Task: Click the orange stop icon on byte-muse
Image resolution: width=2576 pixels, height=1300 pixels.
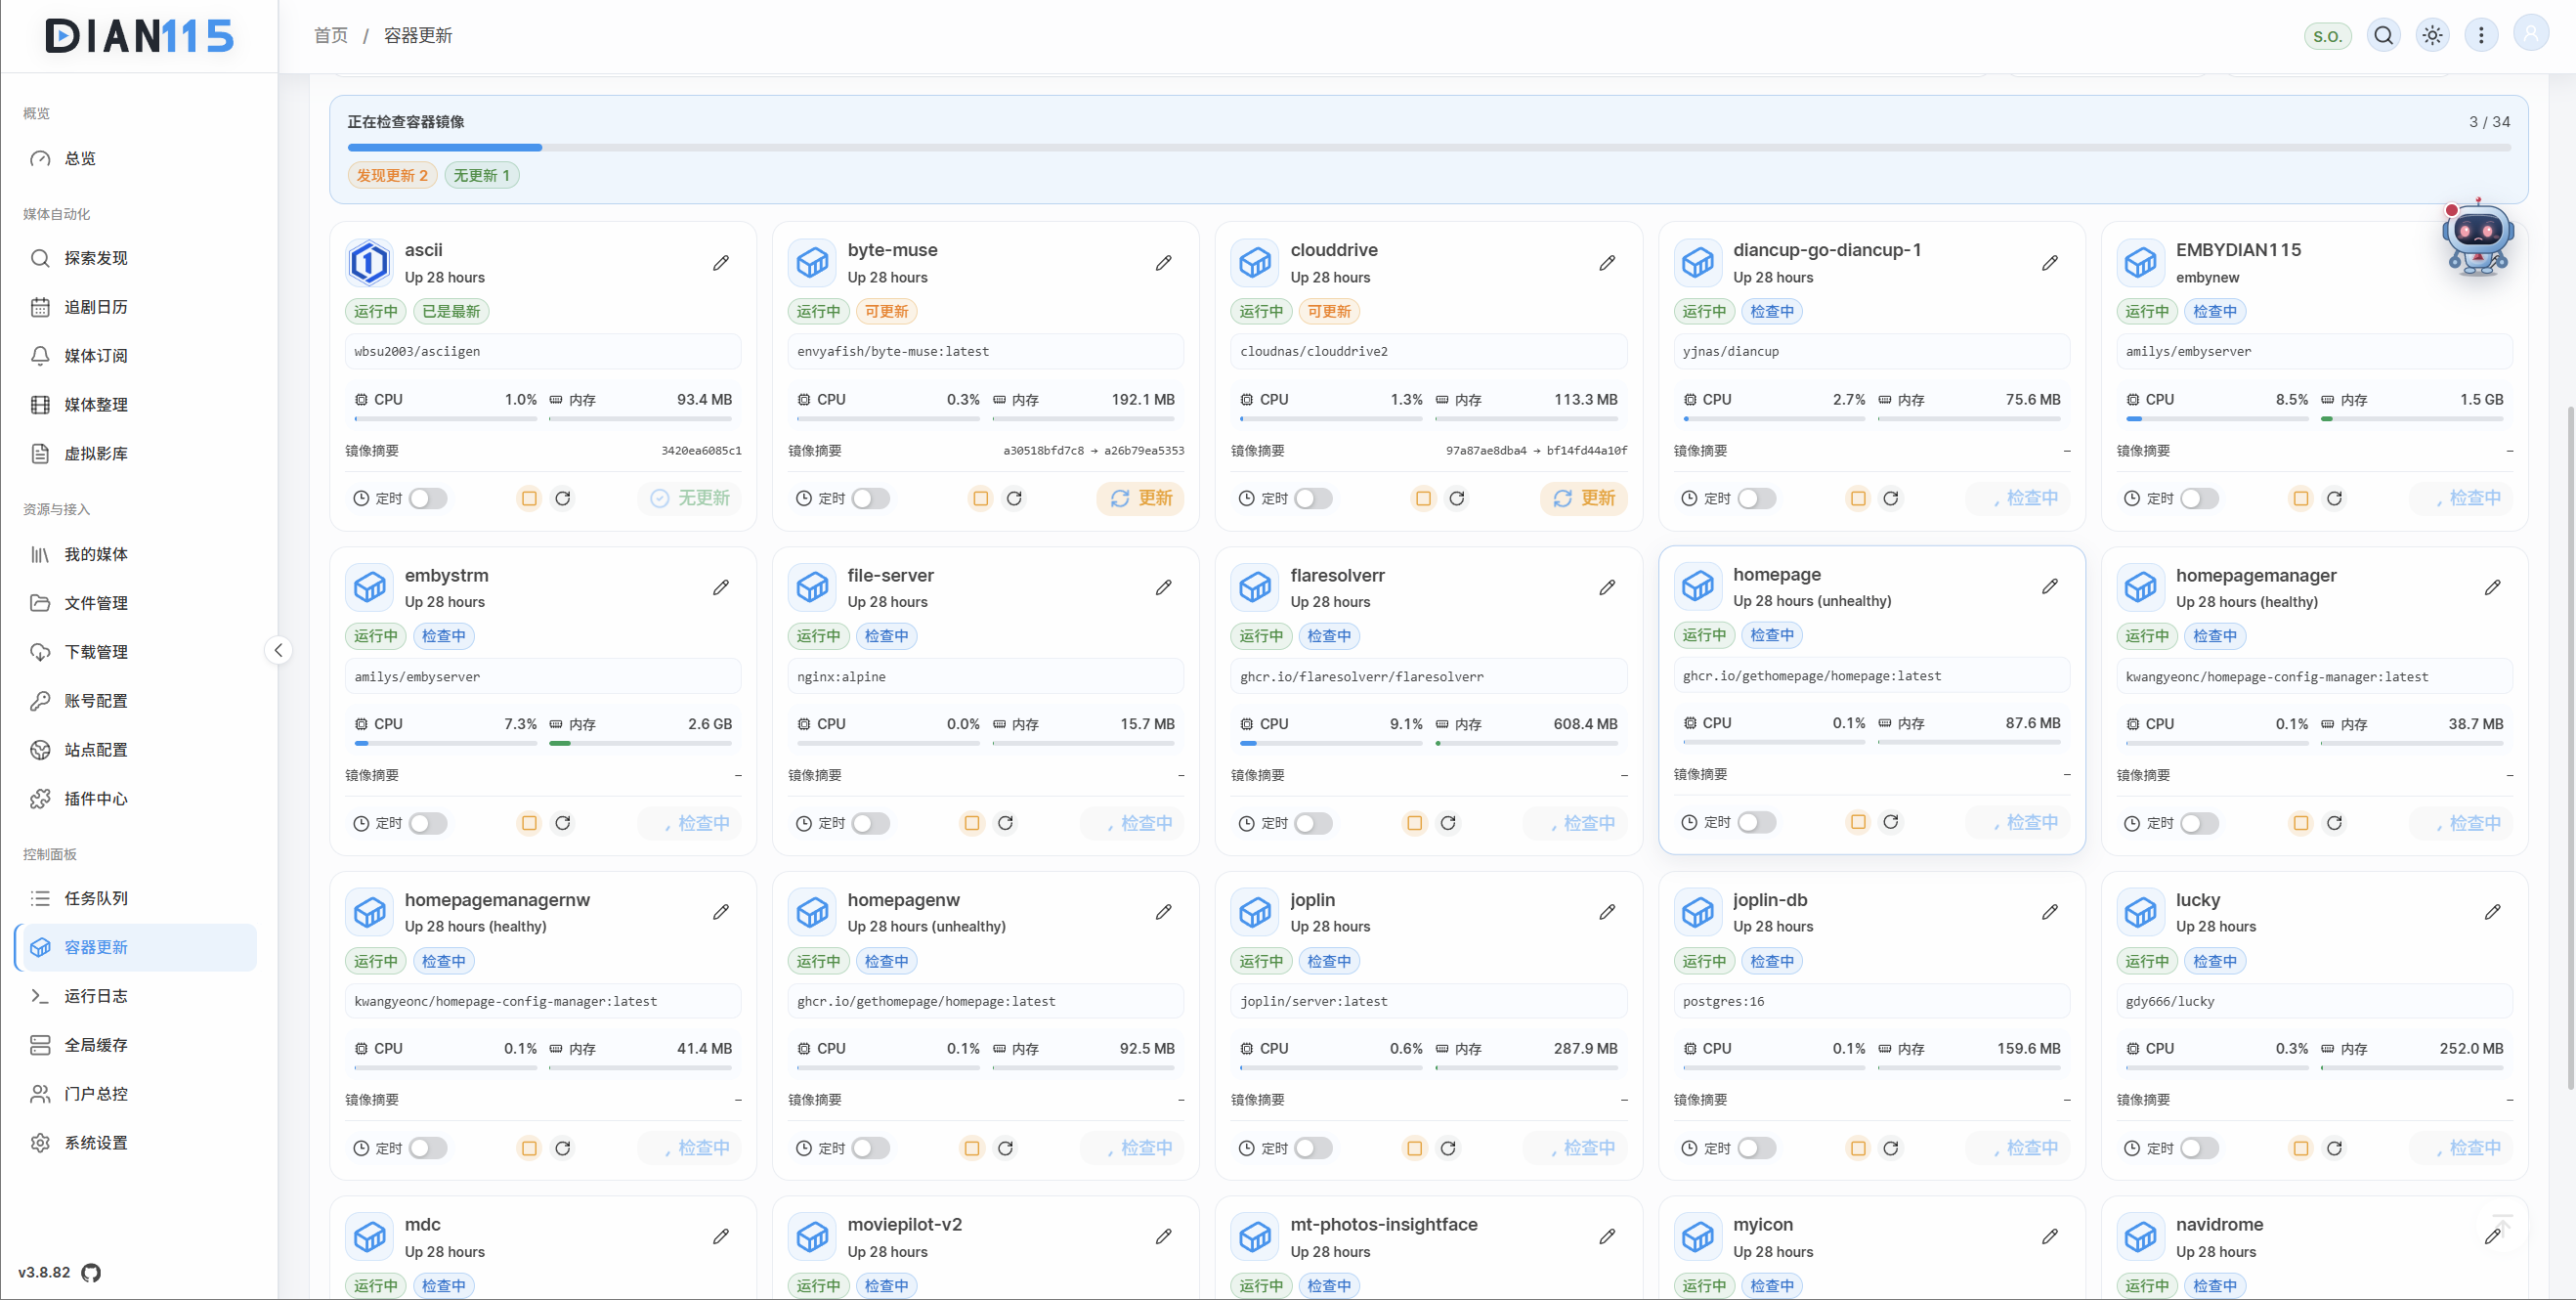Action: (981, 498)
